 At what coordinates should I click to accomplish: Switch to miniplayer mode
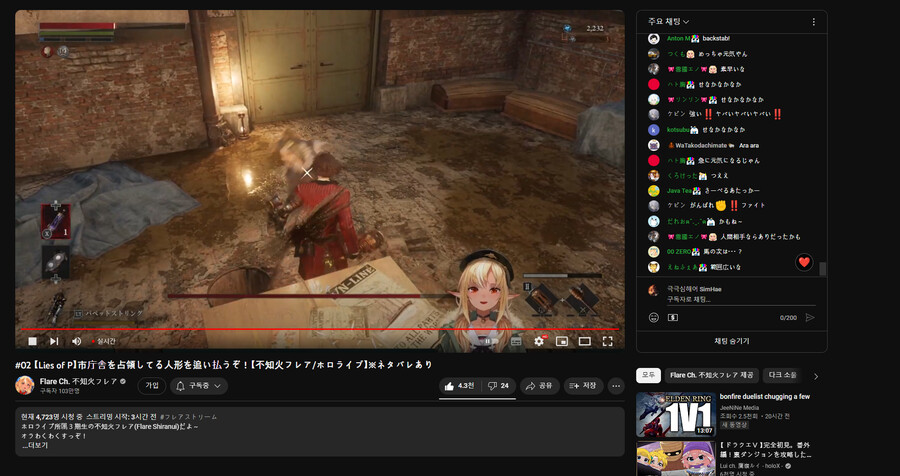561,341
